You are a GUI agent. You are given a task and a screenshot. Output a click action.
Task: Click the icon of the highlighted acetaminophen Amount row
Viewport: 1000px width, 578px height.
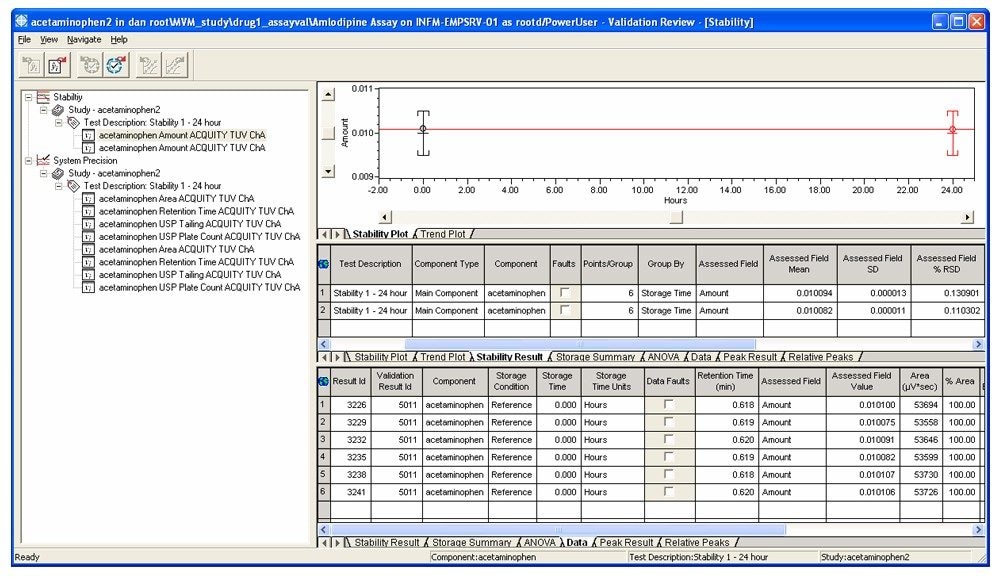pos(89,135)
